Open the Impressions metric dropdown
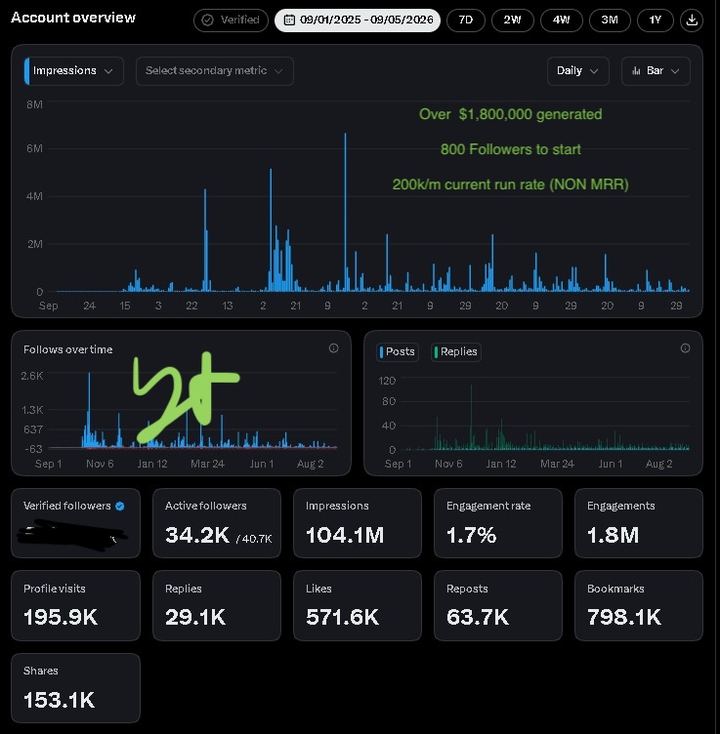This screenshot has height=734, width=720. [74, 71]
